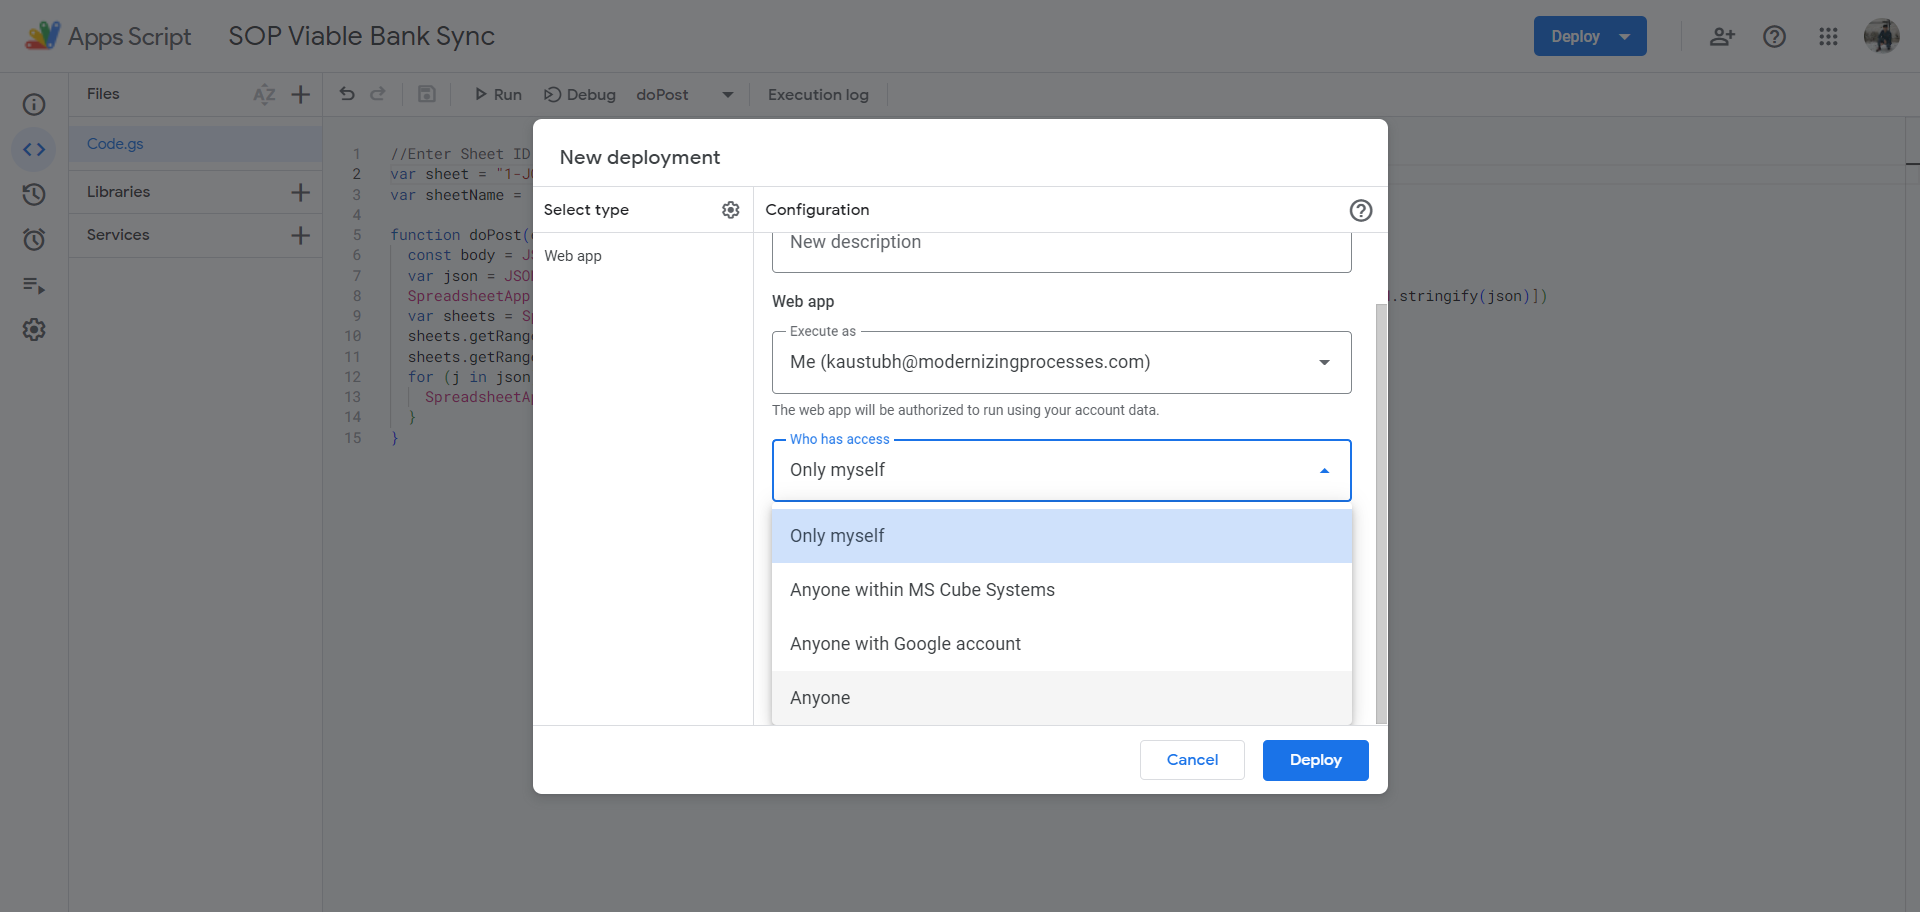Click the blue Deploy button in dialog

pyautogui.click(x=1315, y=760)
